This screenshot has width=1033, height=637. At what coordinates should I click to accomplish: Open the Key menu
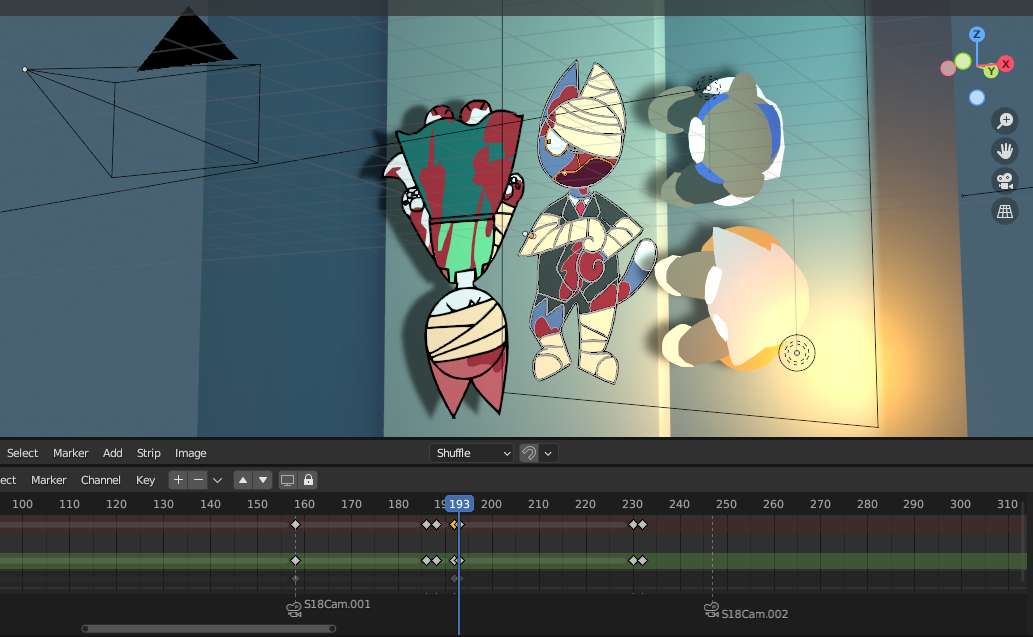point(146,480)
